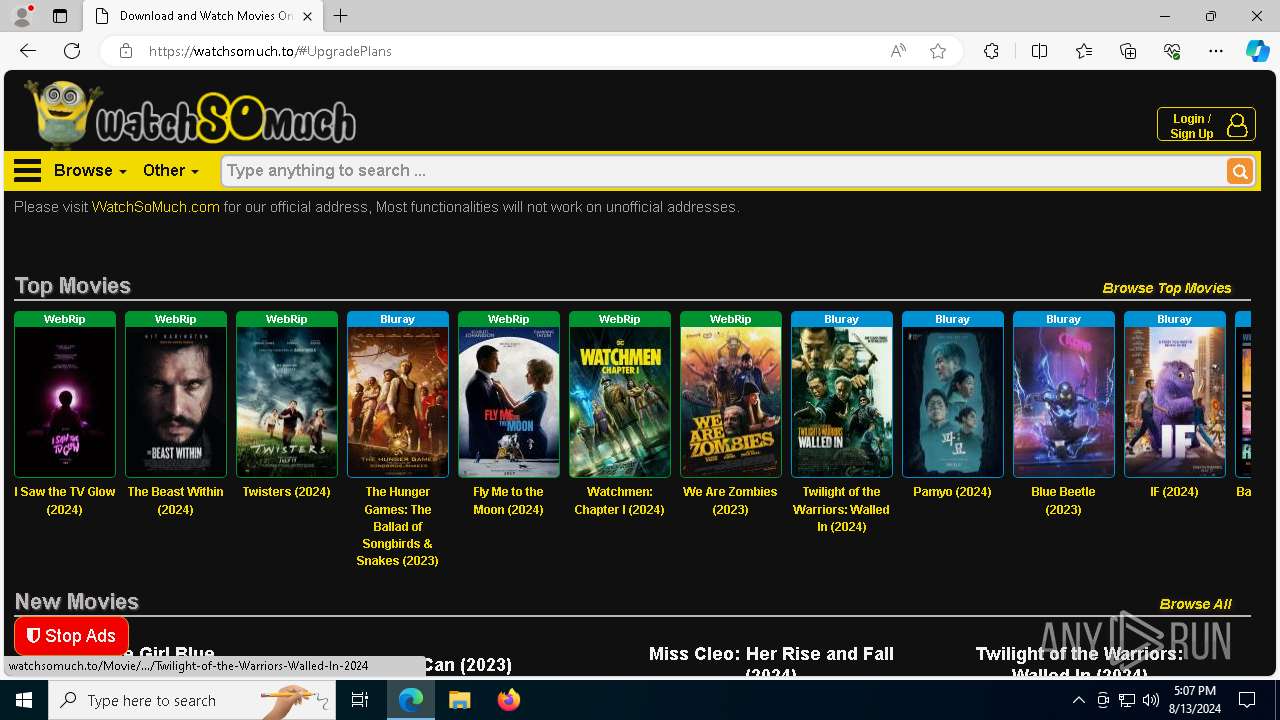This screenshot has width=1280, height=720.
Task: Show hidden tray icons chevron
Action: (x=1078, y=700)
